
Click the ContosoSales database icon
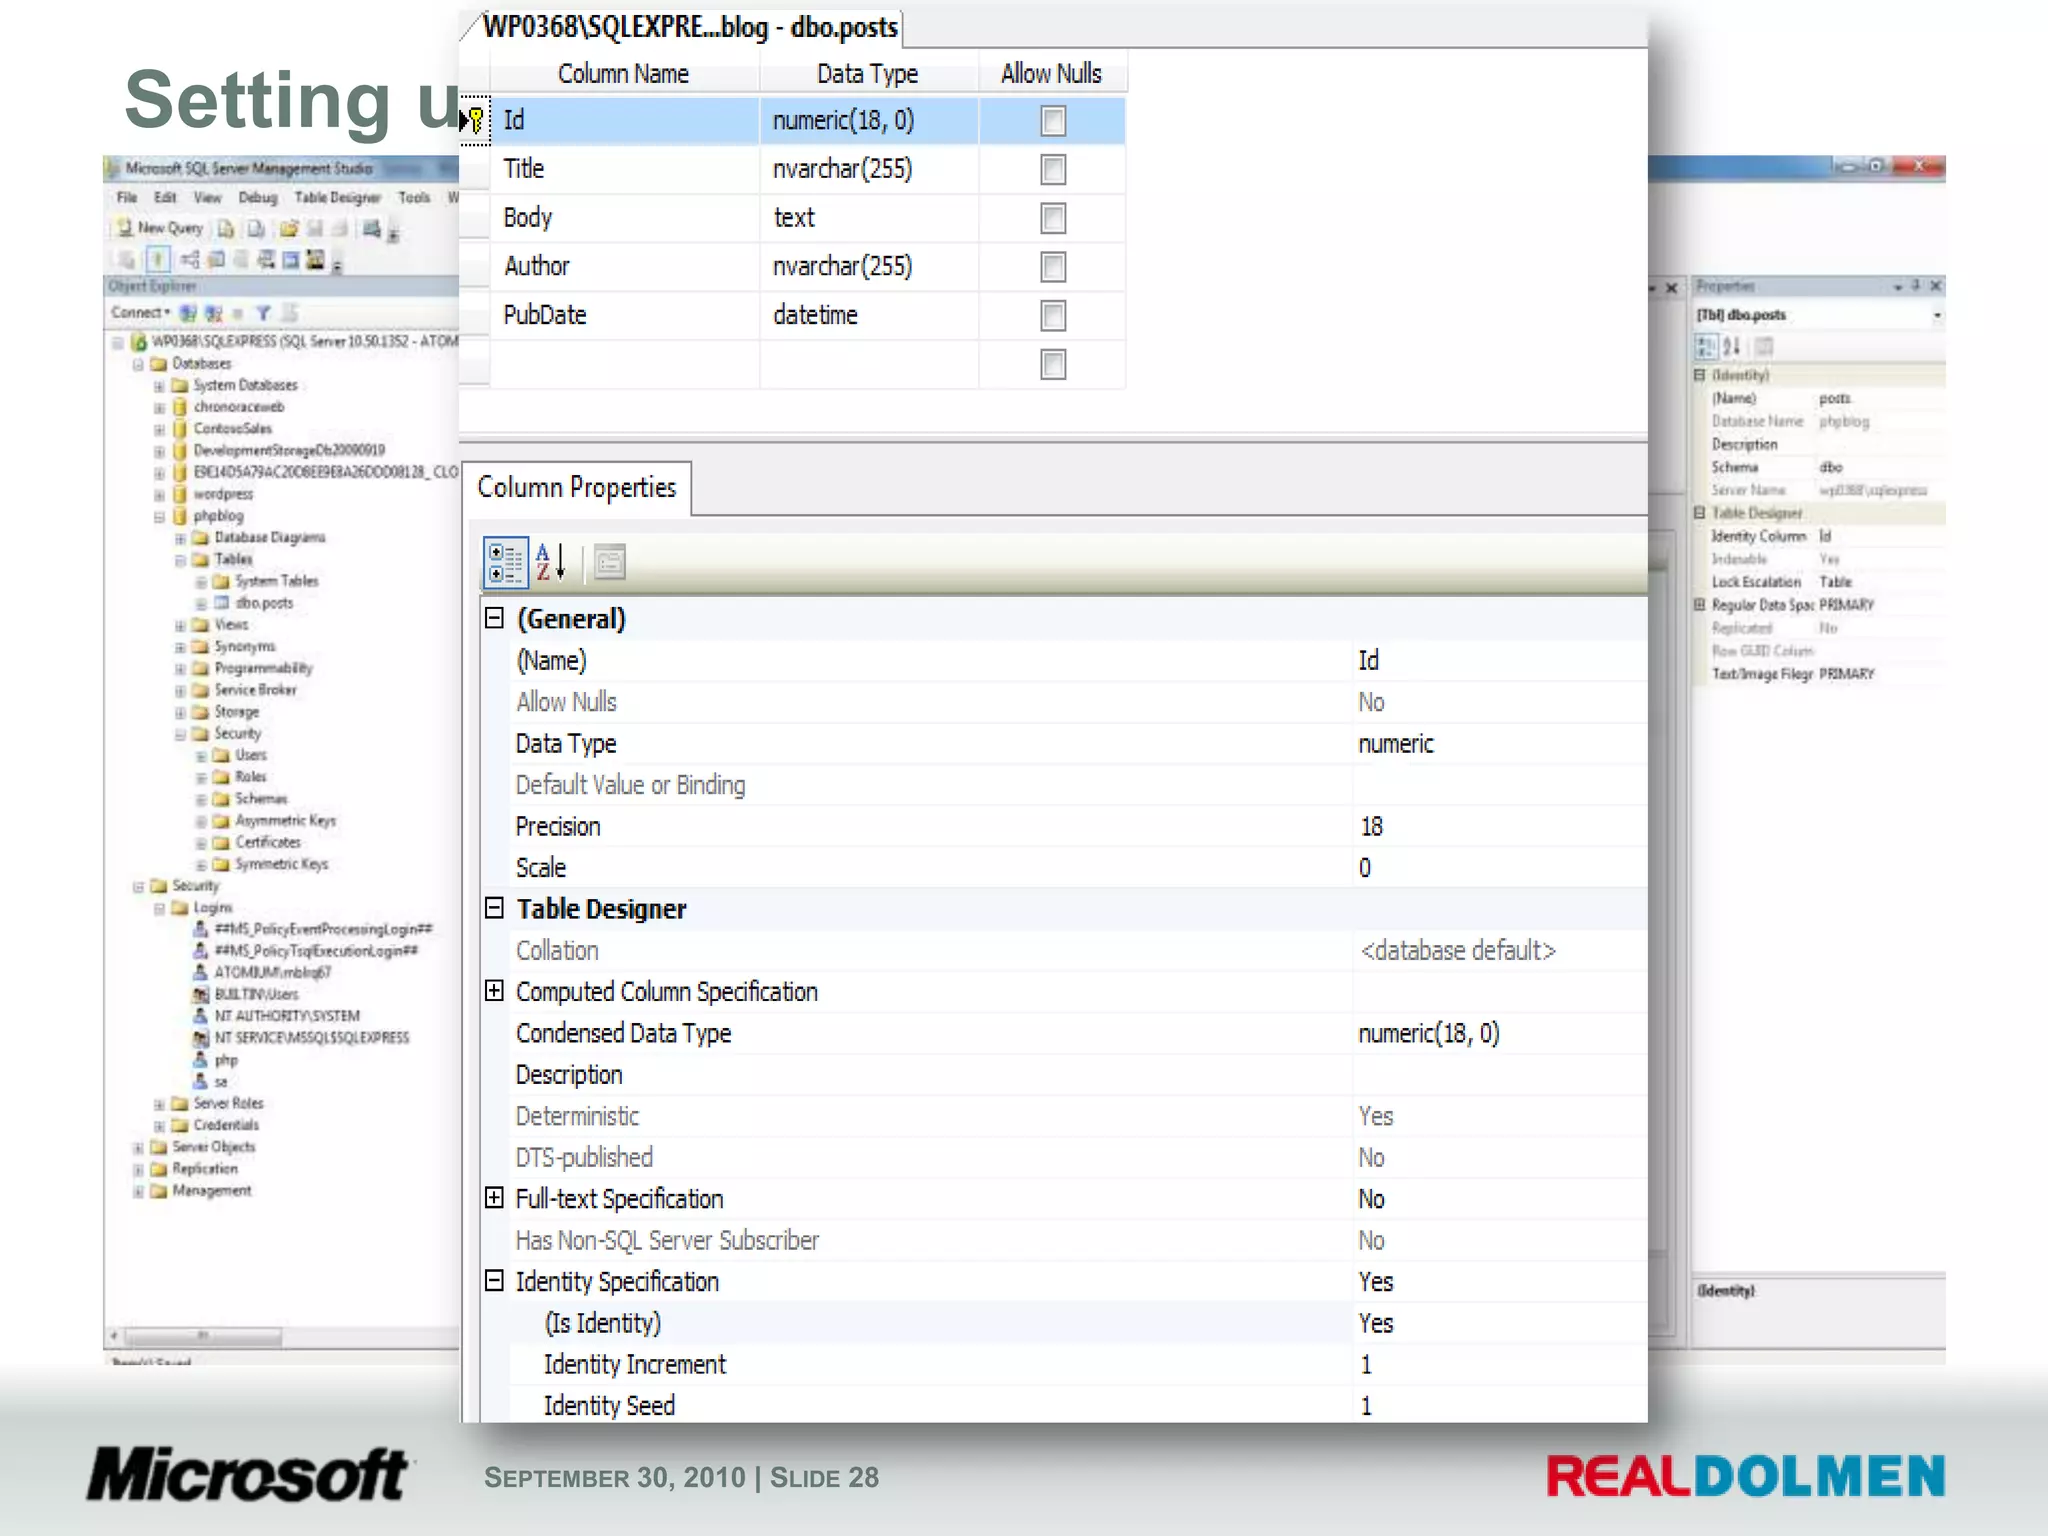coord(180,429)
